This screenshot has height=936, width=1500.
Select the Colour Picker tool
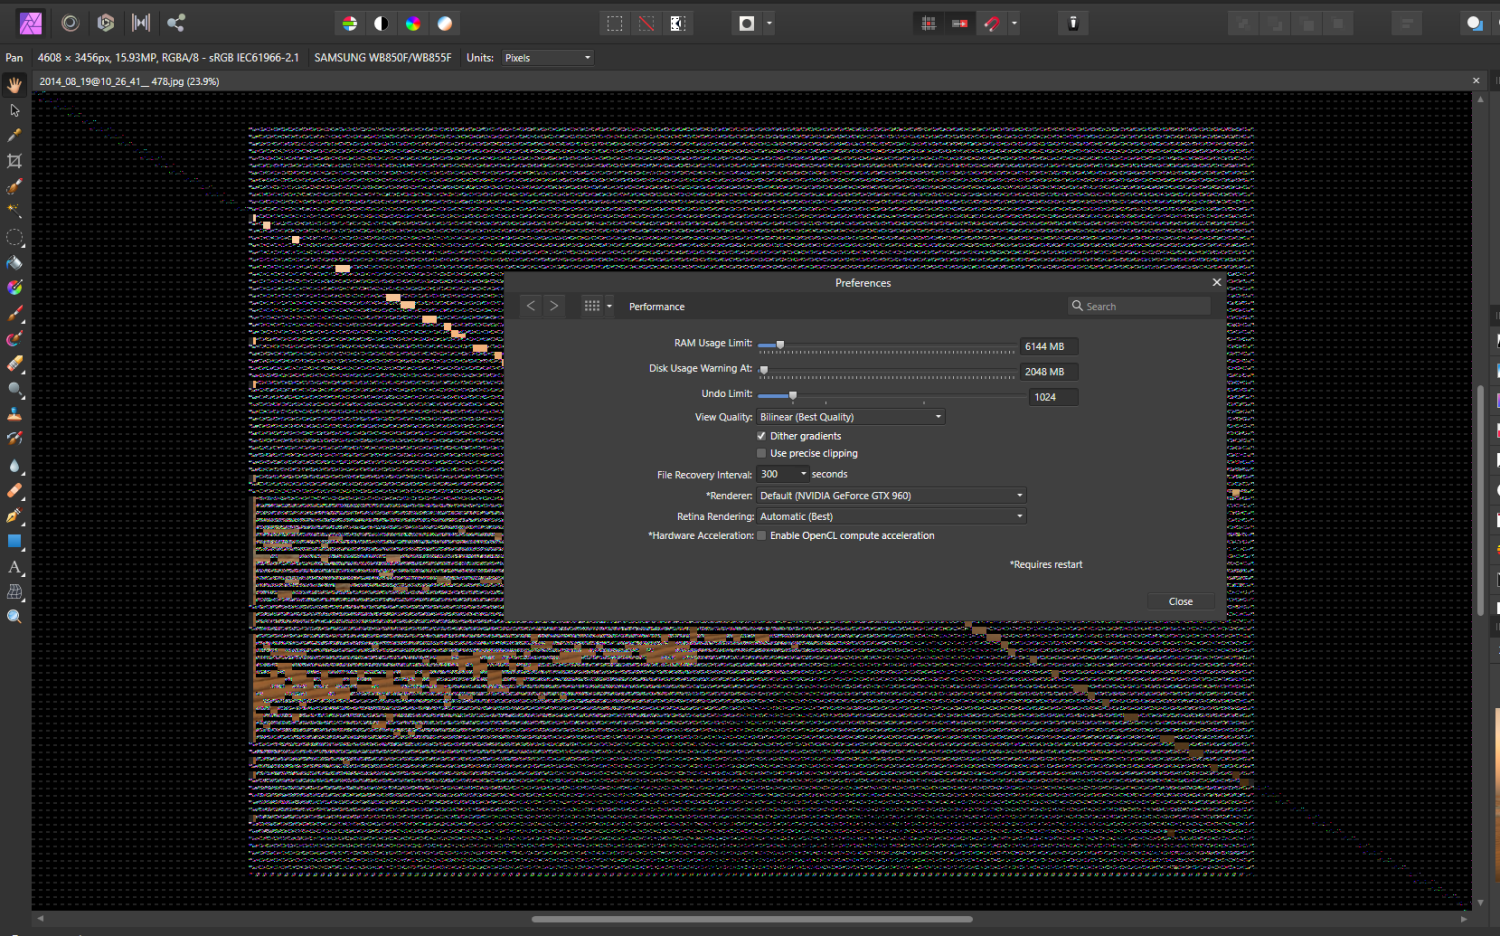14,135
